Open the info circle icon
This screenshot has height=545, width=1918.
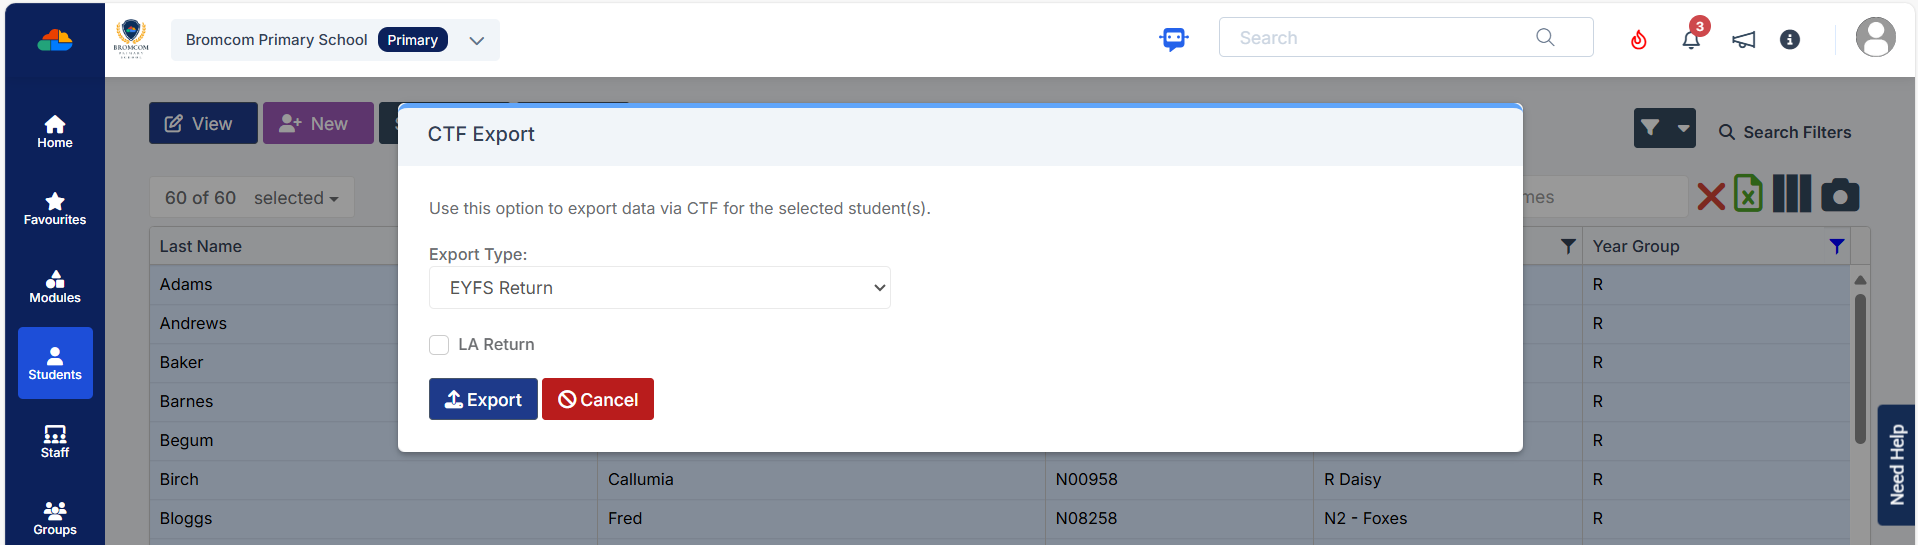point(1790,40)
